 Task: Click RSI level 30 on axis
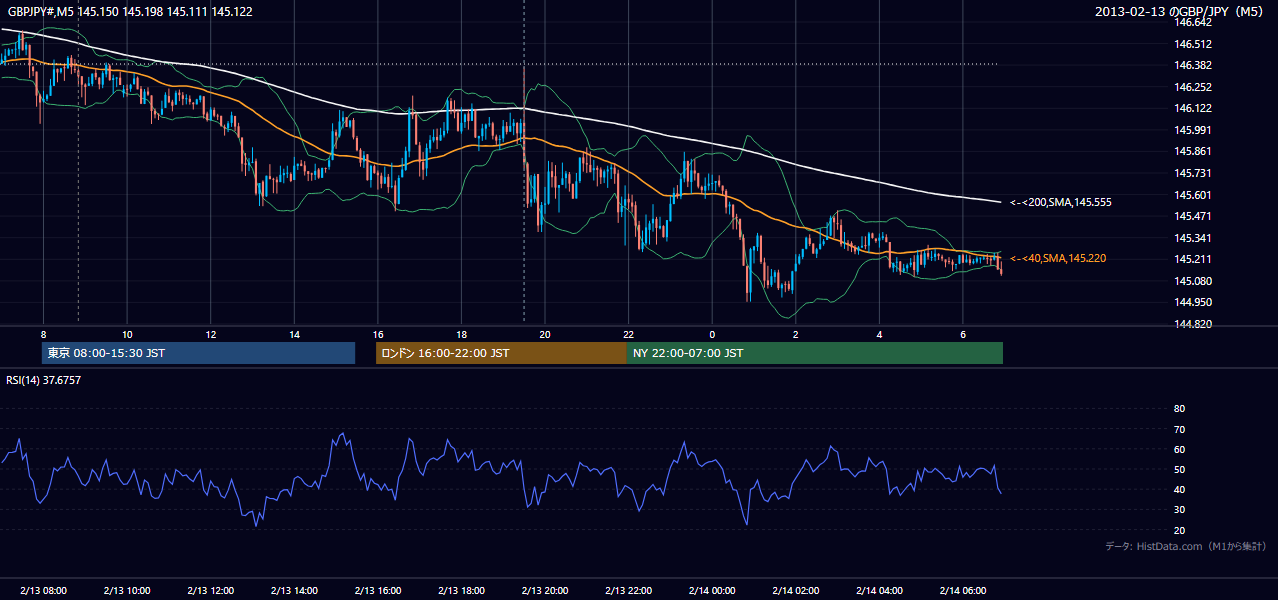coord(1179,510)
